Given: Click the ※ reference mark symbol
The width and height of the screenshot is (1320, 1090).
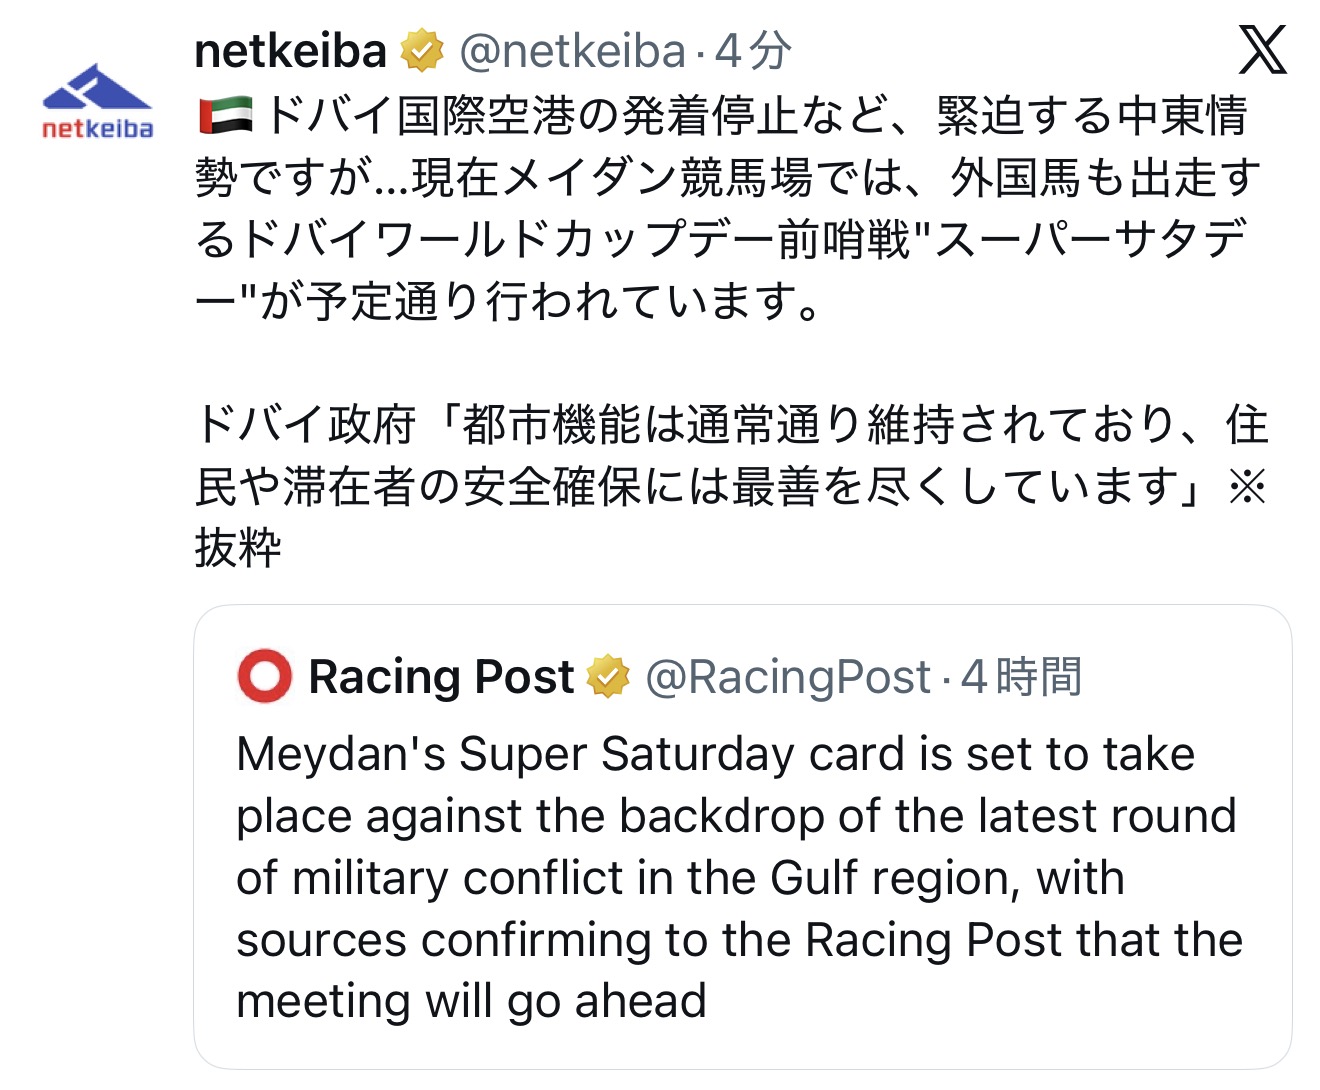Looking at the screenshot, I should (1246, 487).
